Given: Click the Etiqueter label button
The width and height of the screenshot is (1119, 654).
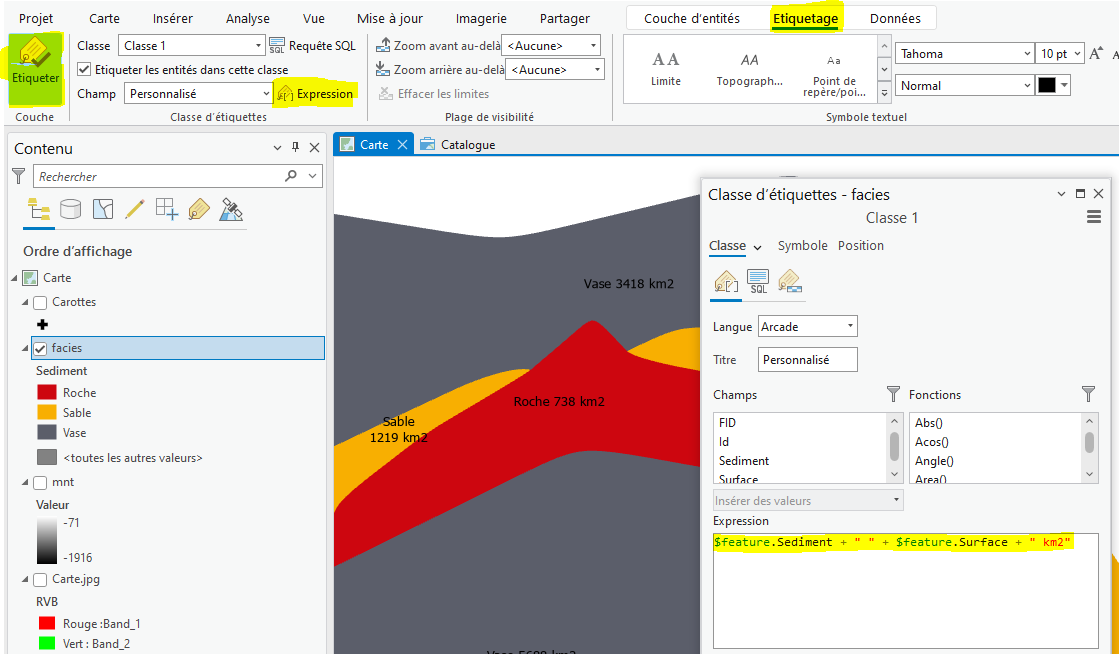Looking at the screenshot, I should tap(36, 67).
